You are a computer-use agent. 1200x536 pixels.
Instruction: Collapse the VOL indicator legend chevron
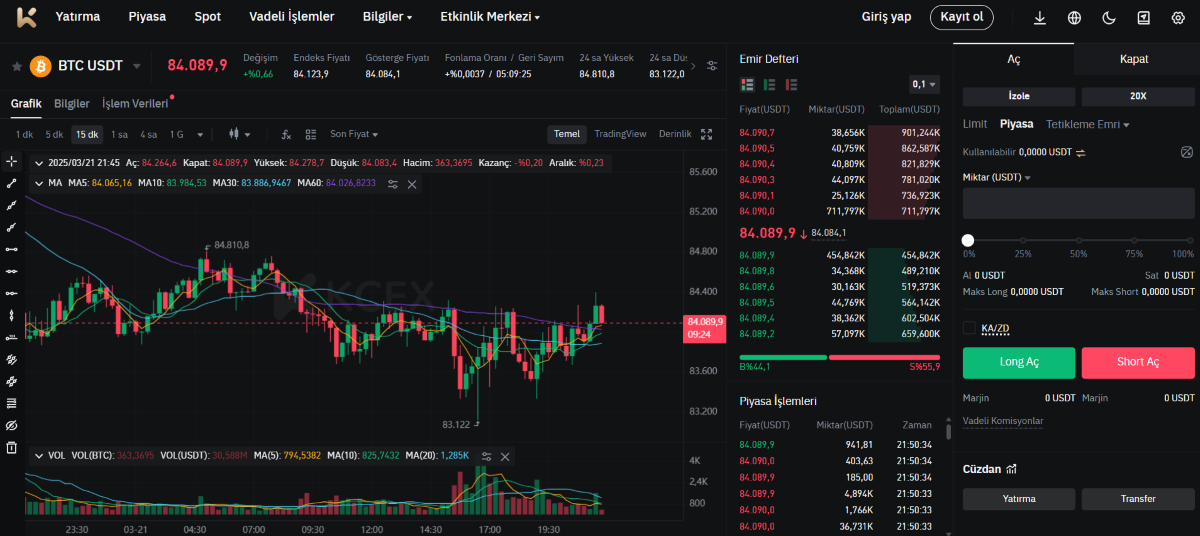click(39, 456)
